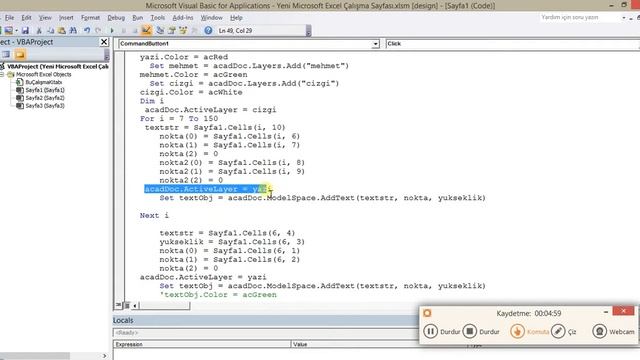Viewport: 640px width, 360px height.
Task: Click the Project pane horizontal scrollbar
Action: (x=35, y=356)
